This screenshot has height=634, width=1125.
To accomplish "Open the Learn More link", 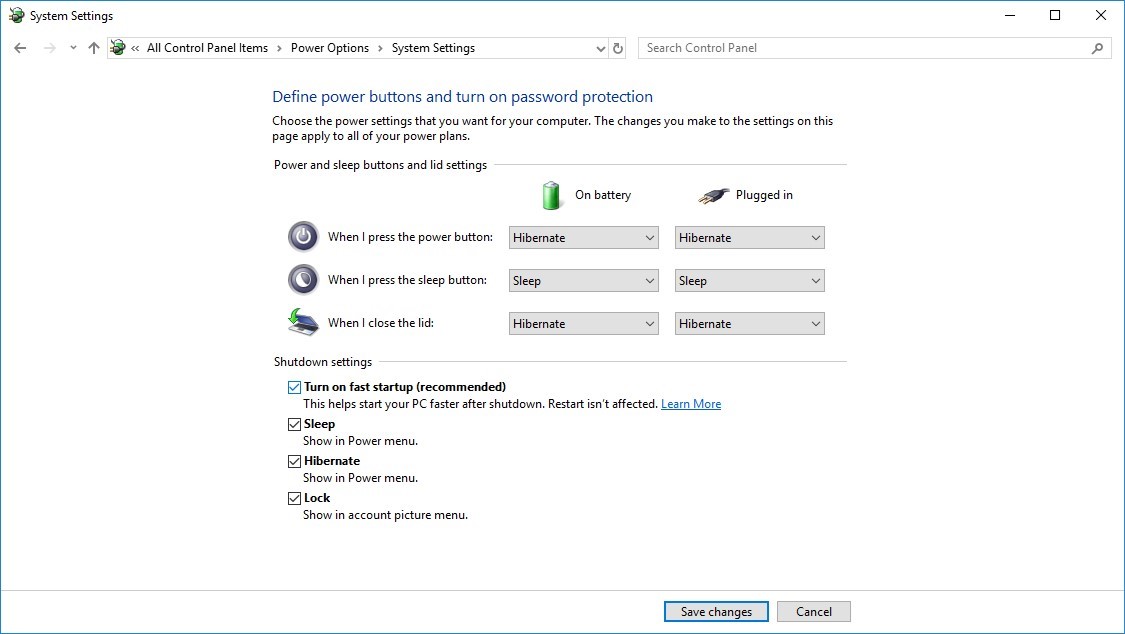I will (691, 404).
